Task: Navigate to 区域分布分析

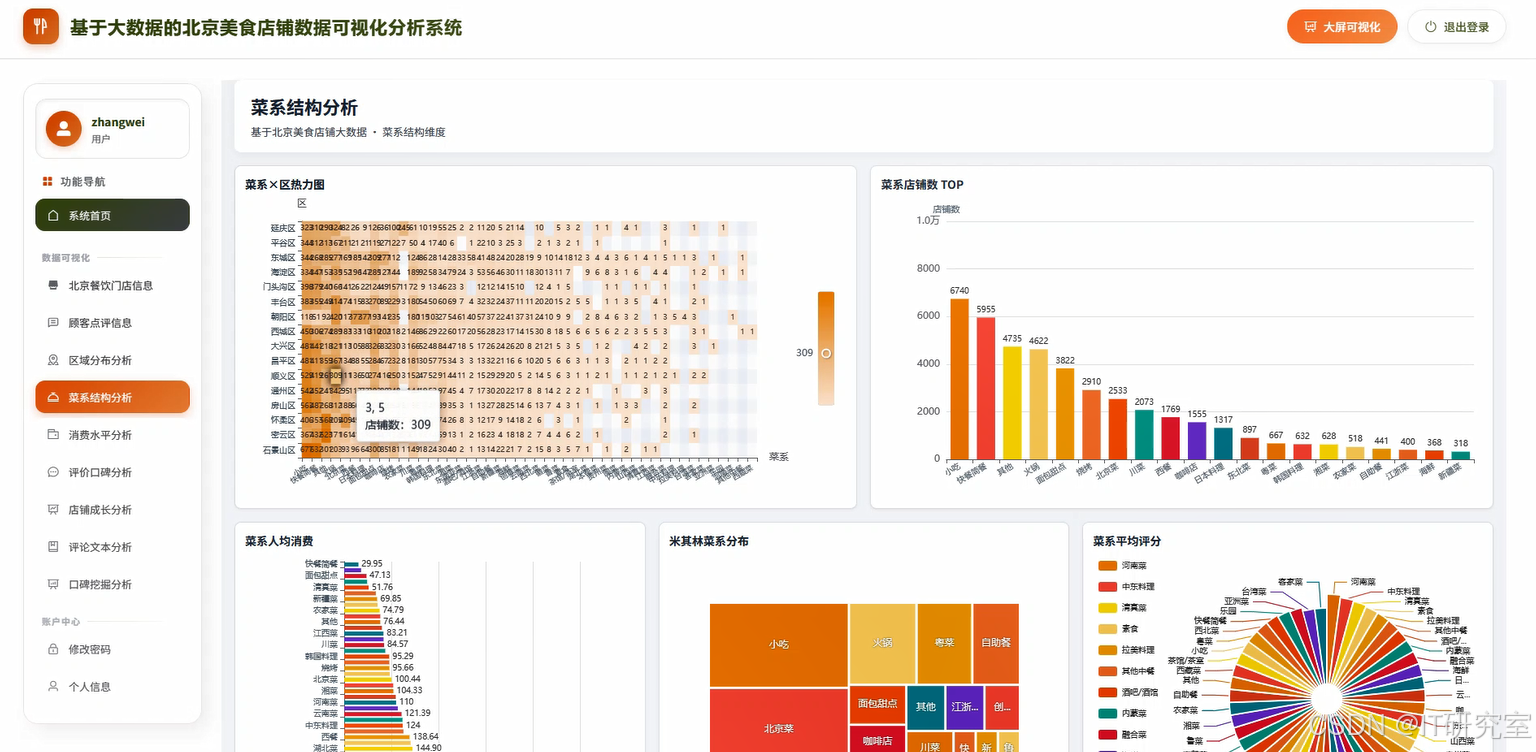Action: click(x=112, y=360)
